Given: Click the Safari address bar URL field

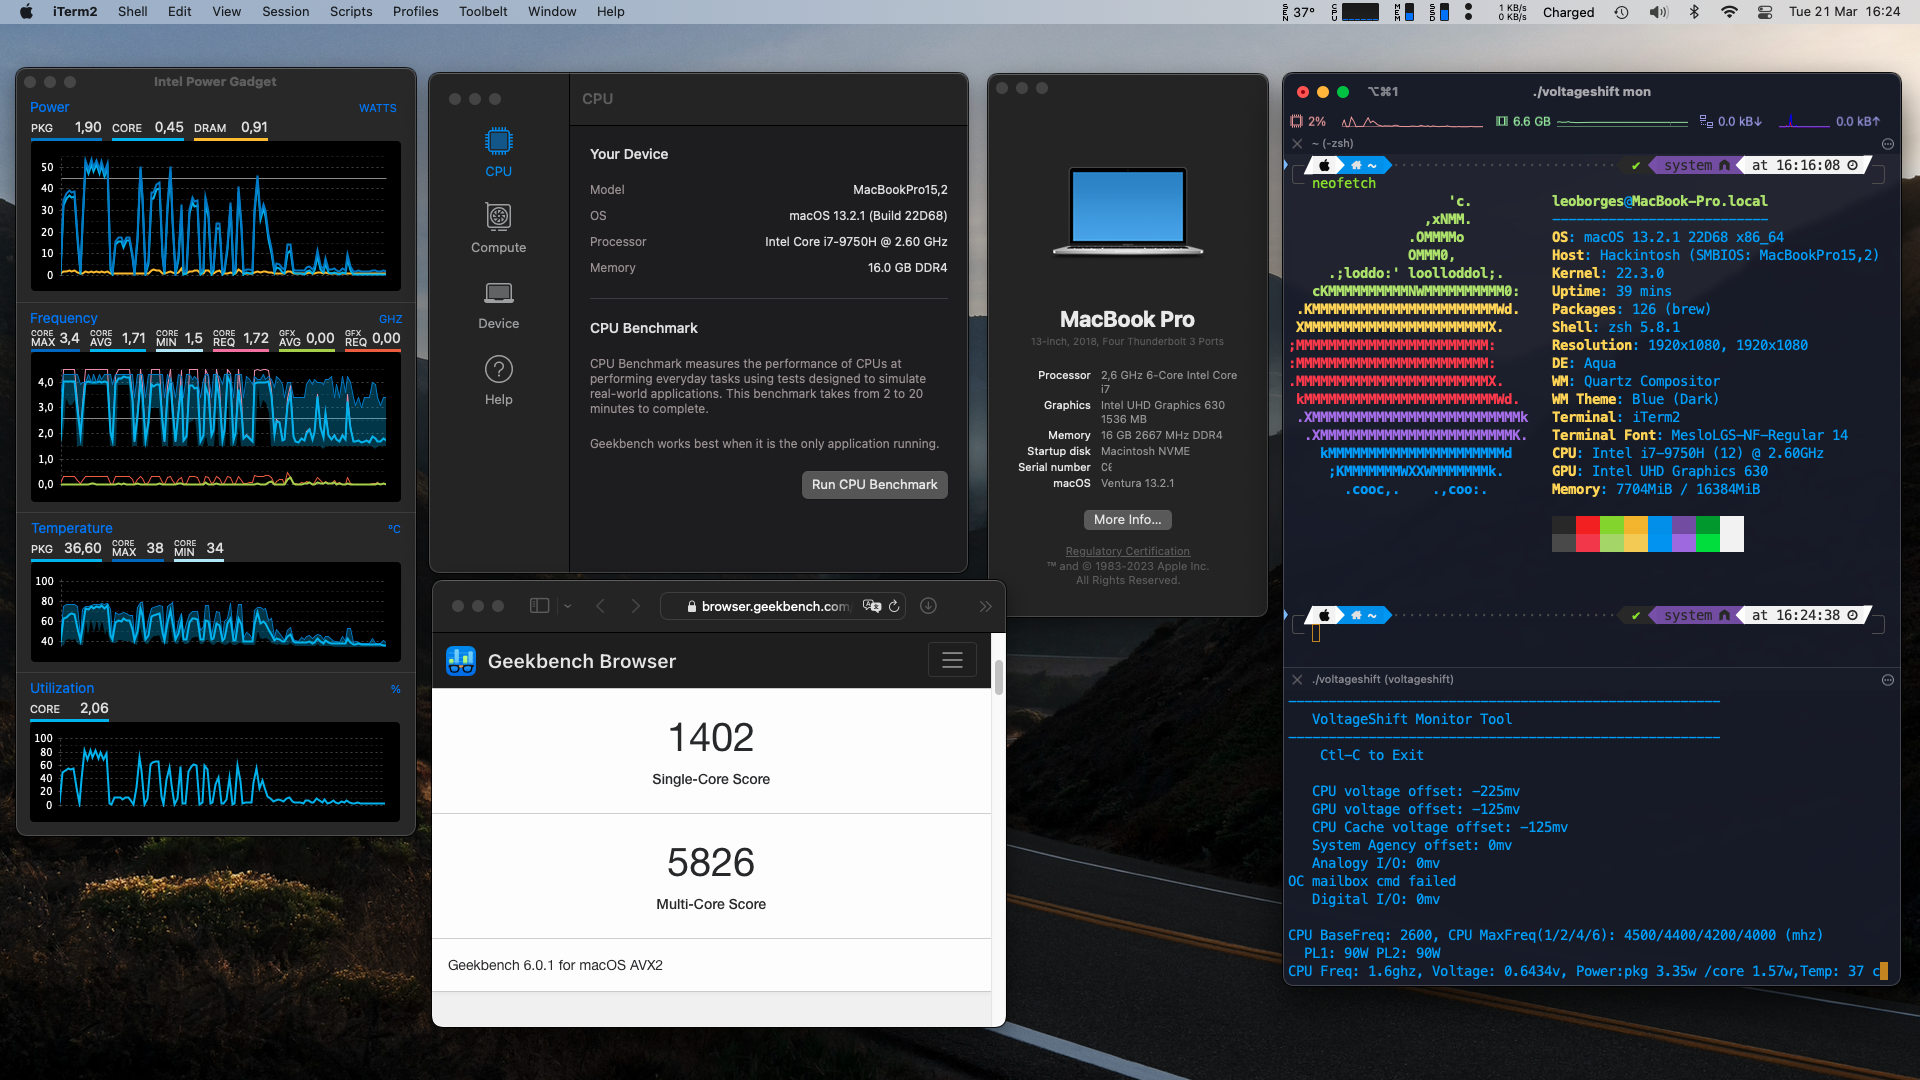Looking at the screenshot, I should (x=770, y=606).
